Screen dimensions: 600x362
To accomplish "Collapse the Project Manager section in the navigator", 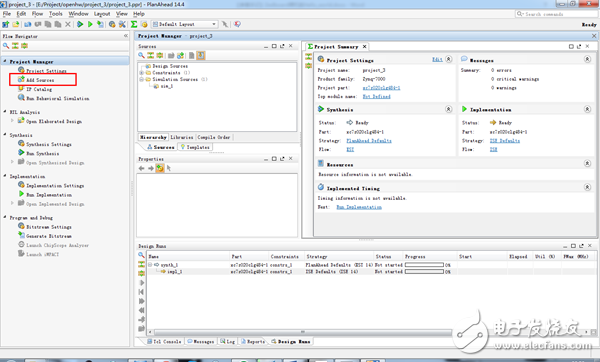I will (5, 61).
